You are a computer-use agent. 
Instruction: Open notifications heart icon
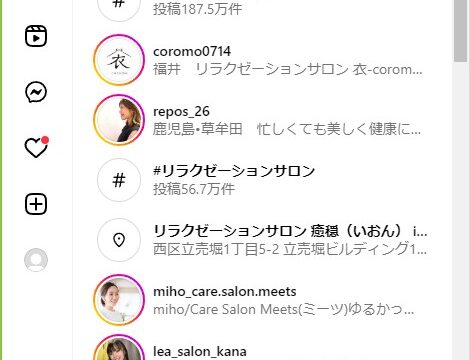coord(36,147)
